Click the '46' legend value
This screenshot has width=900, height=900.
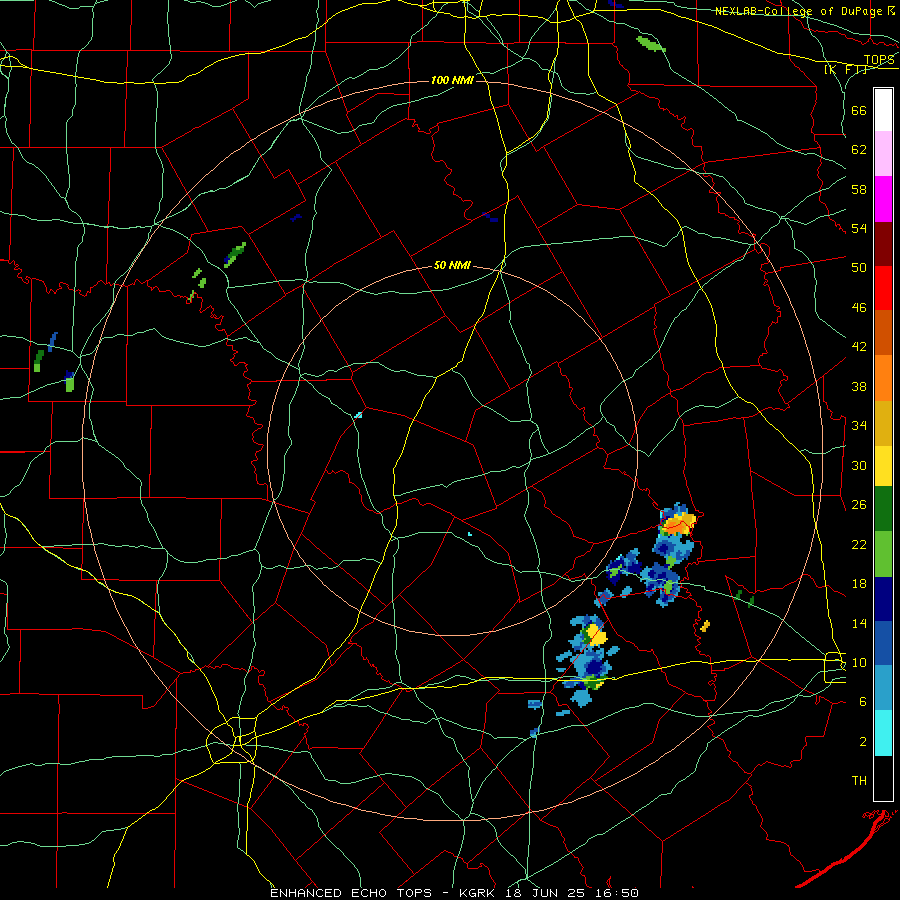[x=859, y=308]
